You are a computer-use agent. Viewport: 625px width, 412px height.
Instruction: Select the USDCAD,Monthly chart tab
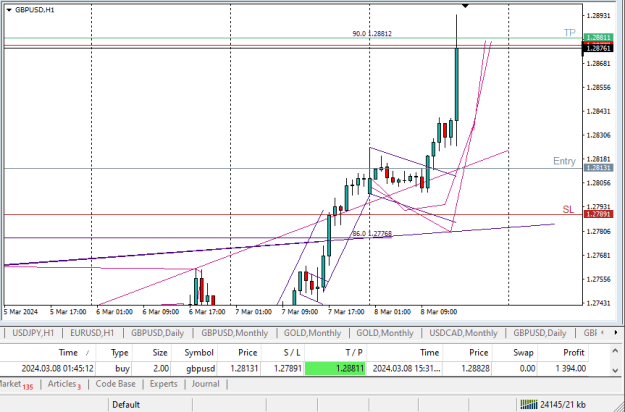coord(463,333)
